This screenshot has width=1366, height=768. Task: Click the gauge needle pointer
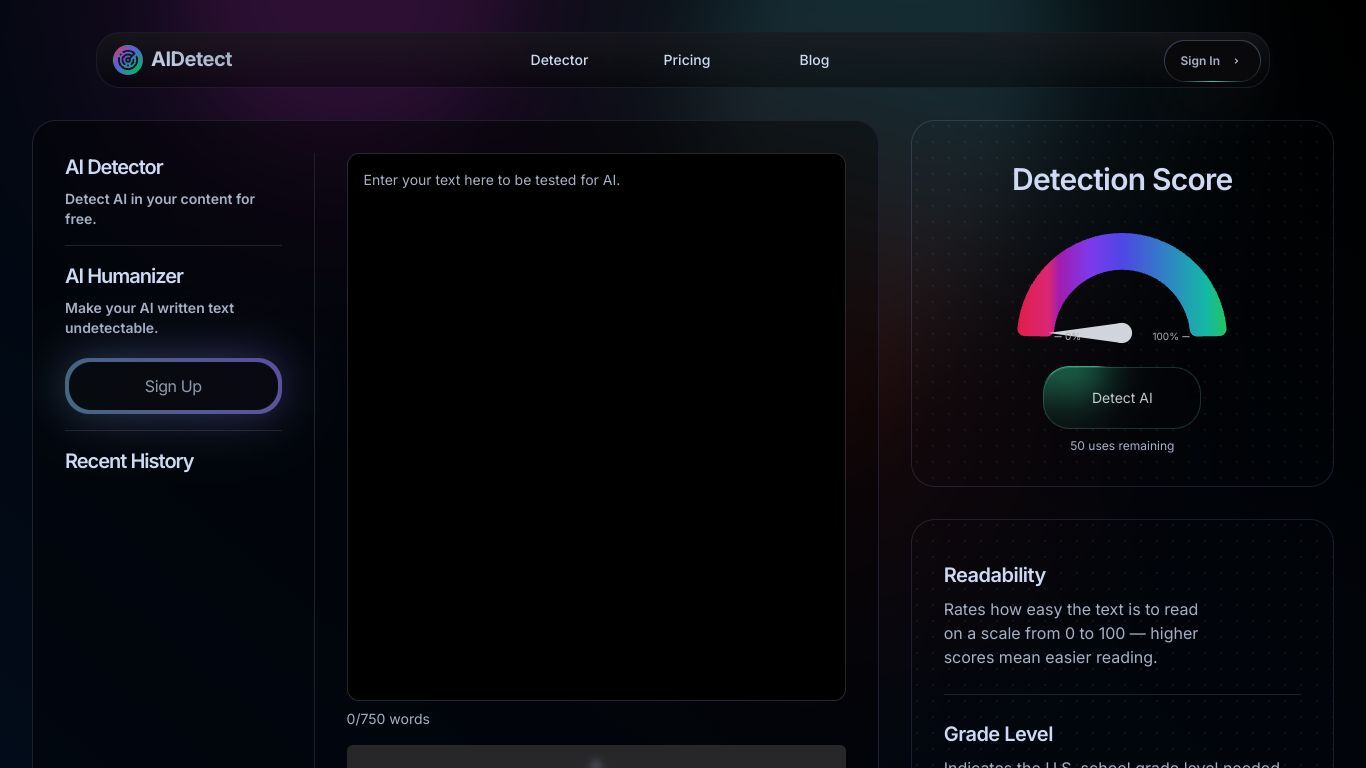click(x=1092, y=333)
